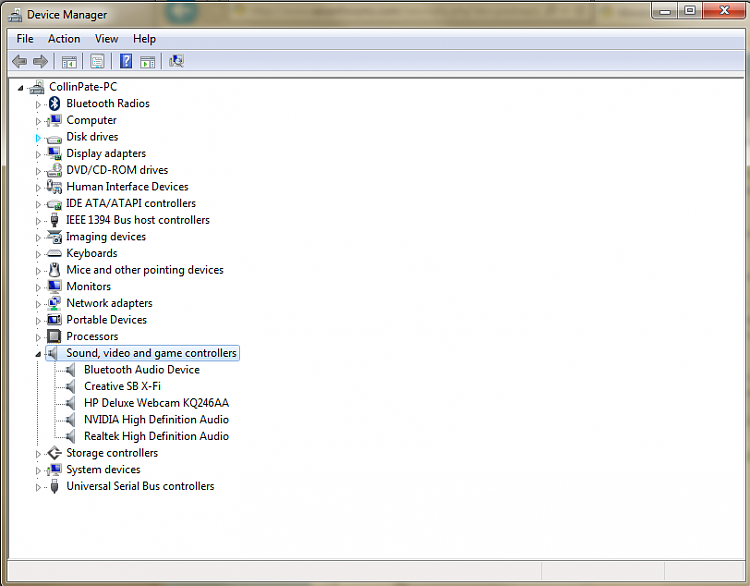Click the Device Manager title bar icon
The image size is (750, 586).
15,15
